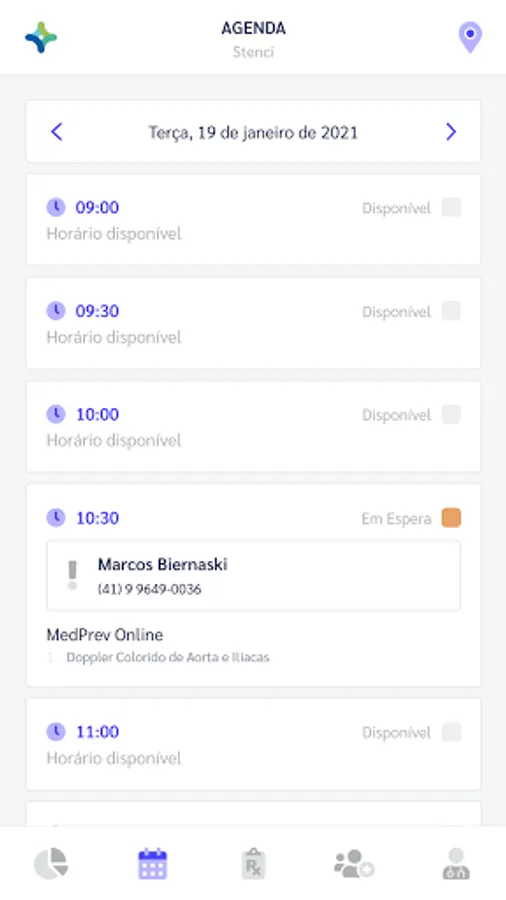506x900 pixels.
Task: Go to next day with right chevron
Action: (x=451, y=132)
